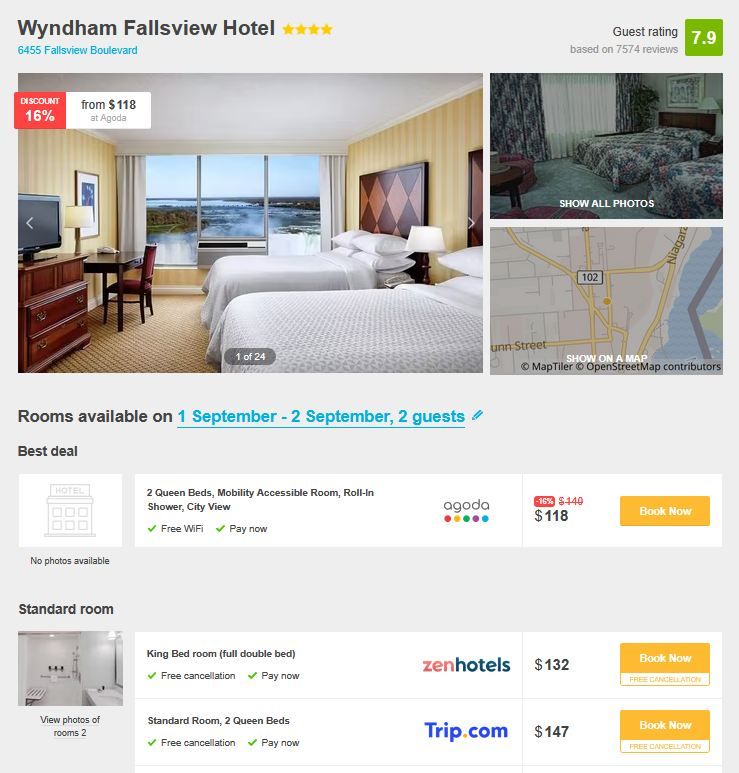Click the 7.9 guest rating badge
The image size is (739, 773).
[x=704, y=37]
